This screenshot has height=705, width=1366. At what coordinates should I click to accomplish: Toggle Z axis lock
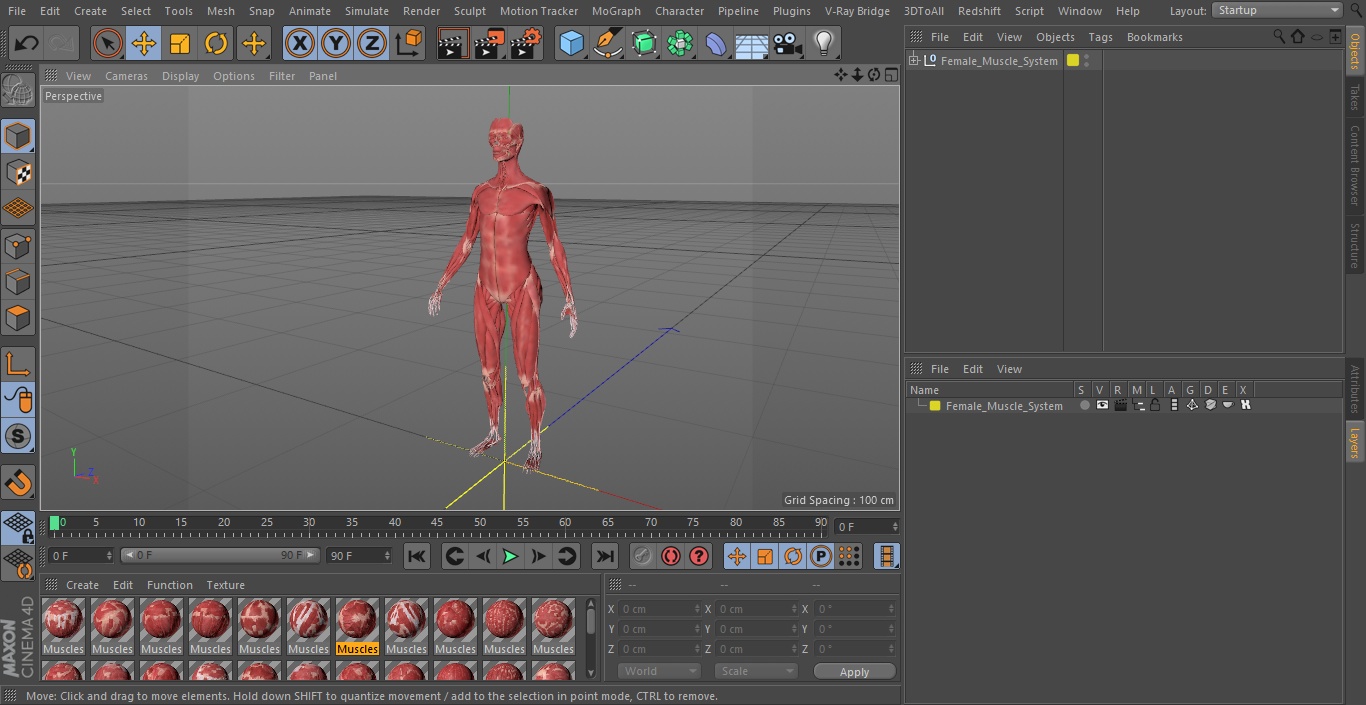[x=372, y=43]
